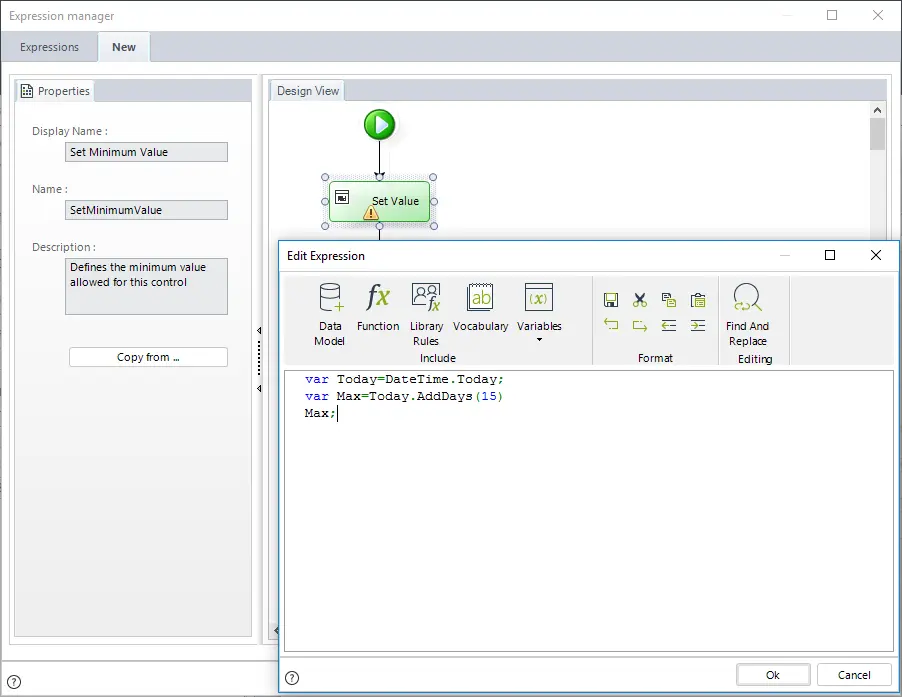Select the Properties tab
Image resolution: width=902 pixels, height=697 pixels.
55,91
